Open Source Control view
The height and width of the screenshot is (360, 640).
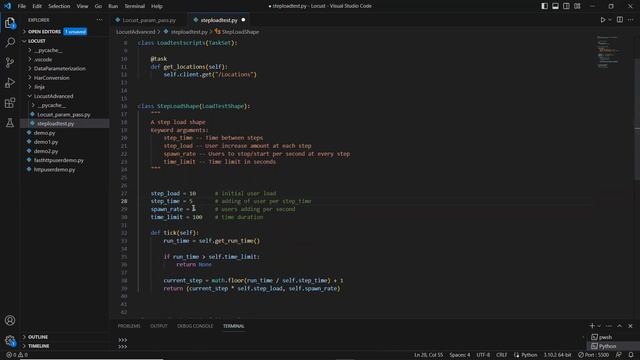[10, 62]
